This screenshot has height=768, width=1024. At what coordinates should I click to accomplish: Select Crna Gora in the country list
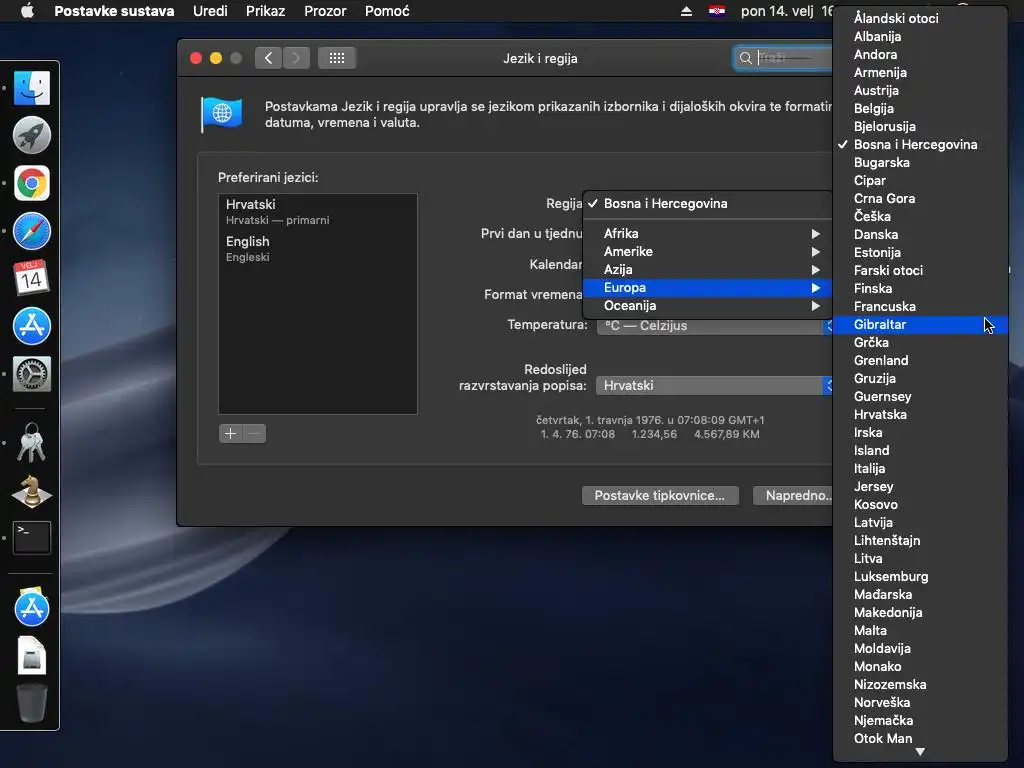click(921, 199)
